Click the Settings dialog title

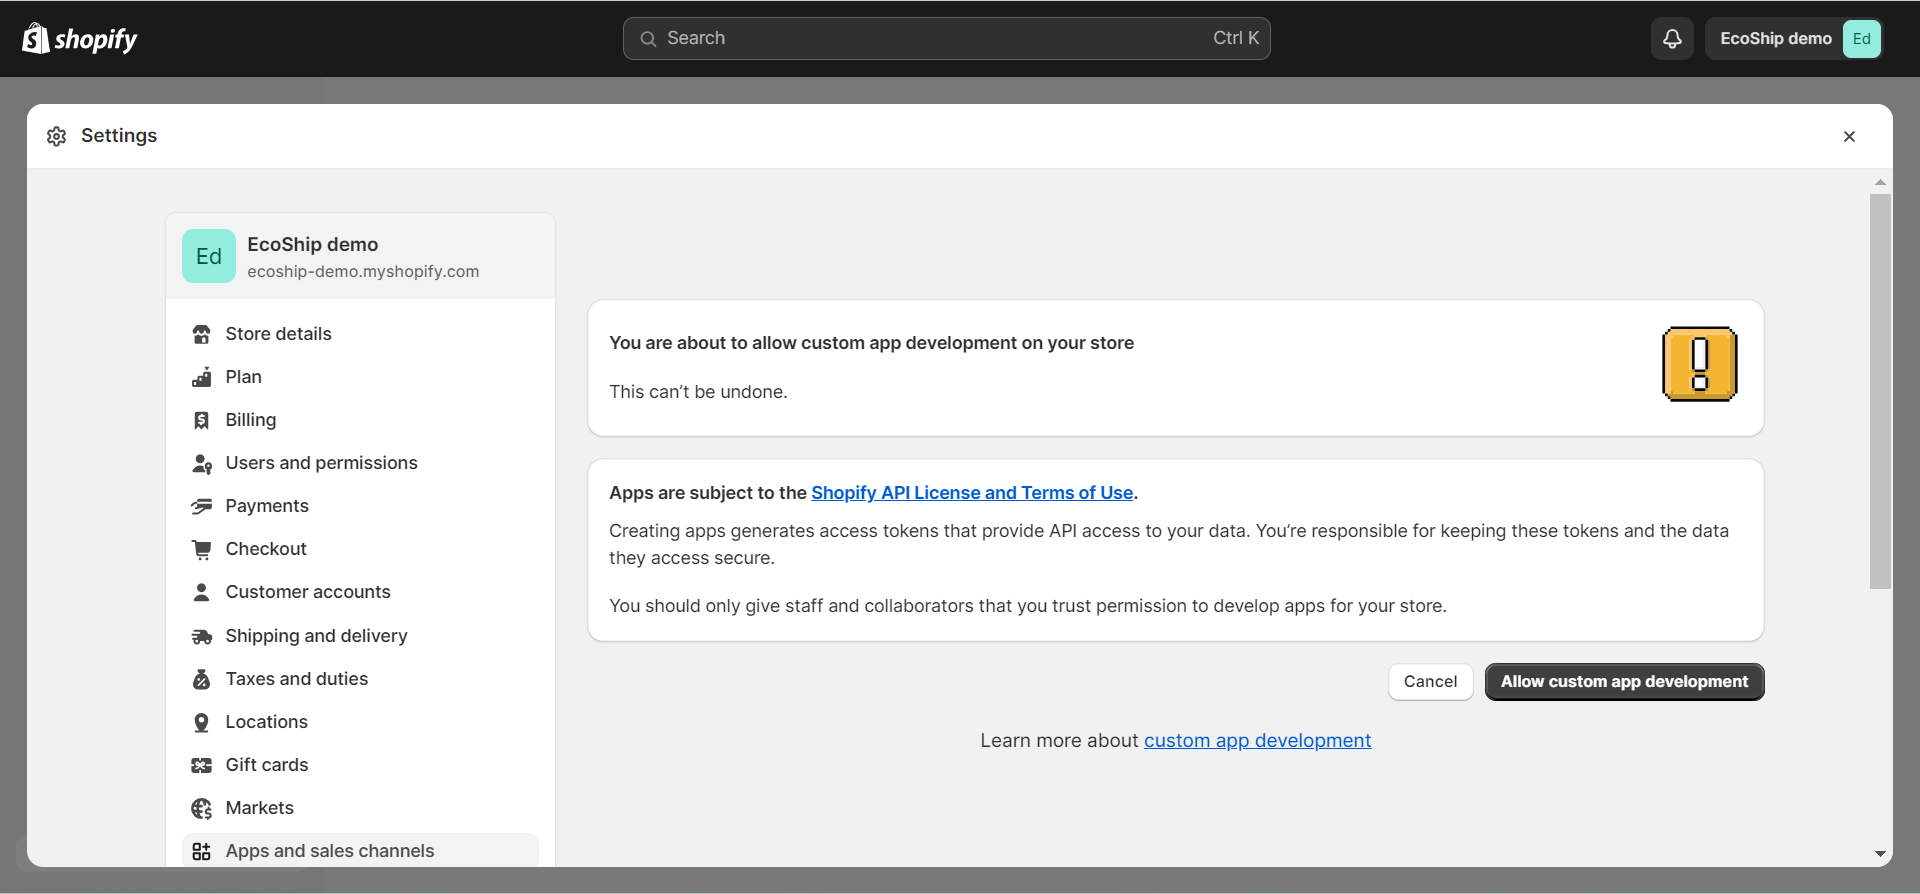click(x=119, y=136)
